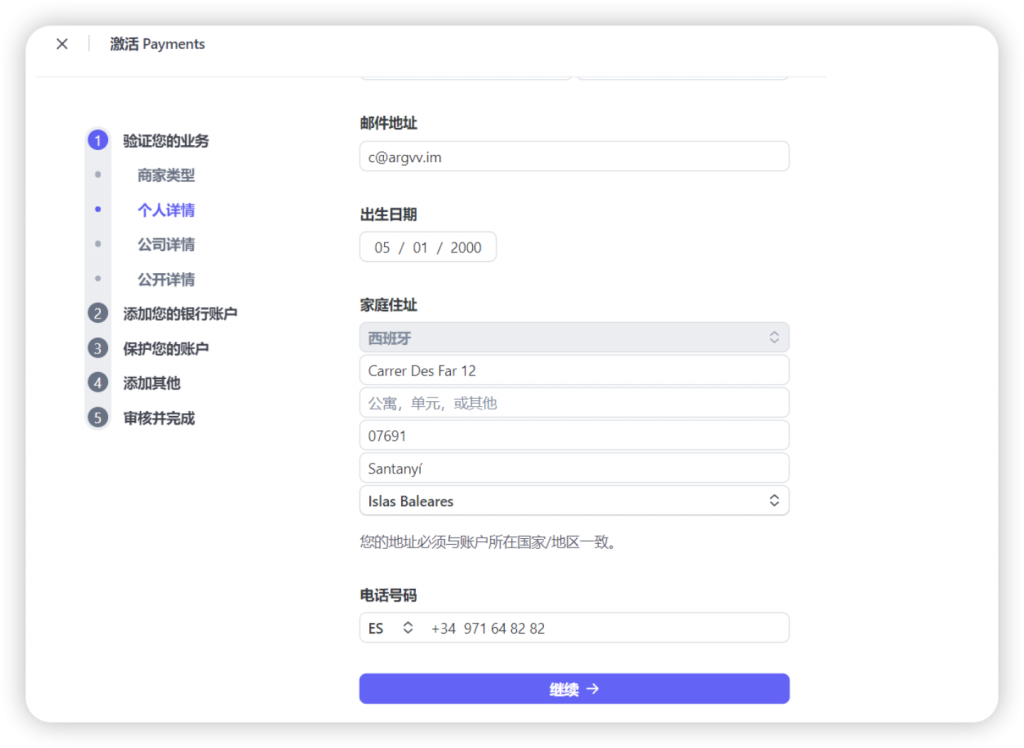The width and height of the screenshot is (1024, 748).
Task: Click the postal code field 07691
Action: pos(574,436)
